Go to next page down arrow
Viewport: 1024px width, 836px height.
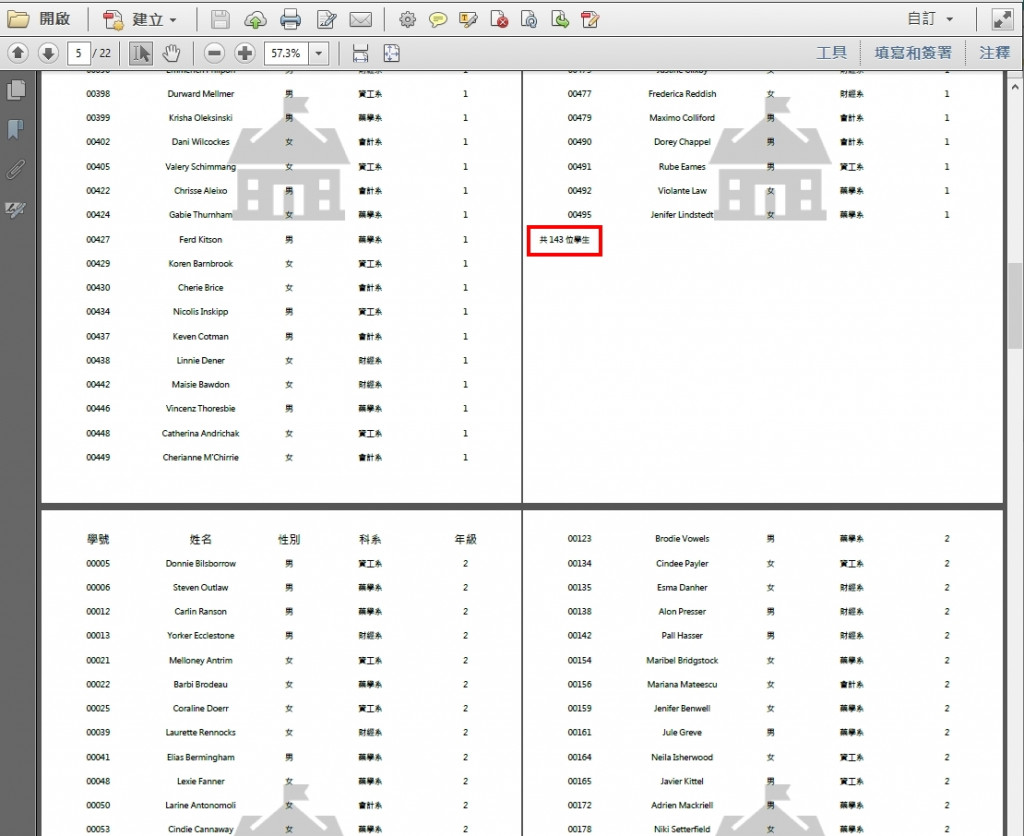pyautogui.click(x=48, y=52)
